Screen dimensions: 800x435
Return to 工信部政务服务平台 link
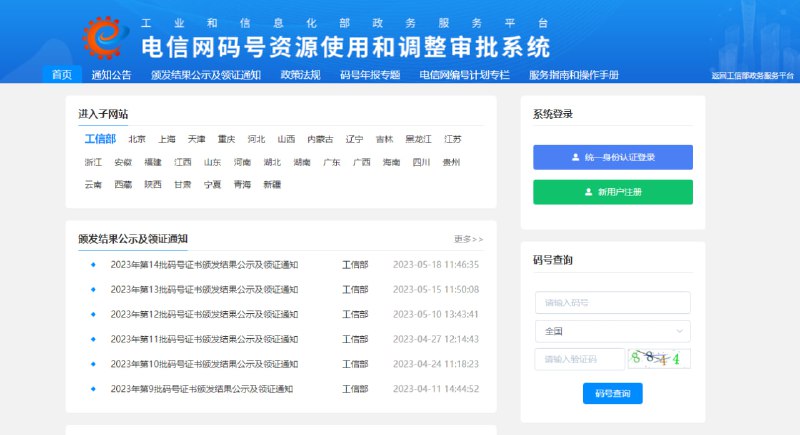point(753,75)
